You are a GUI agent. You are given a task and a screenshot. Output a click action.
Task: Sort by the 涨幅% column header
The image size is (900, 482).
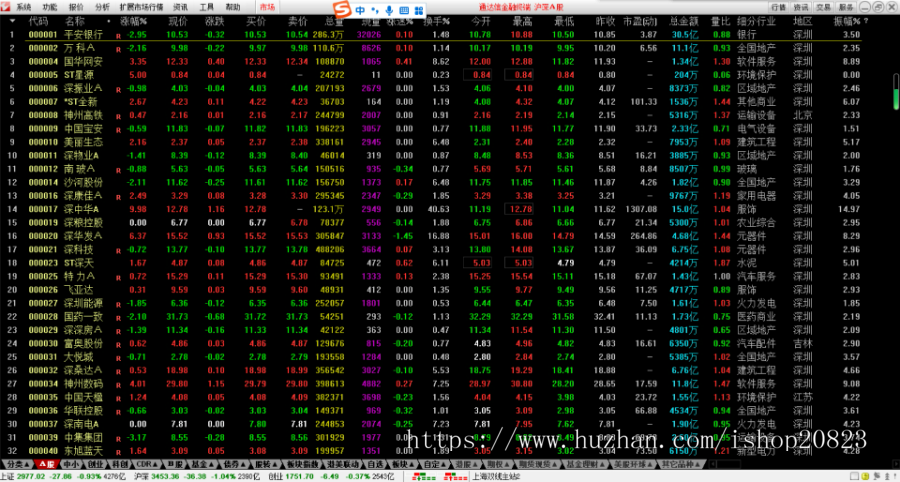tap(134, 21)
